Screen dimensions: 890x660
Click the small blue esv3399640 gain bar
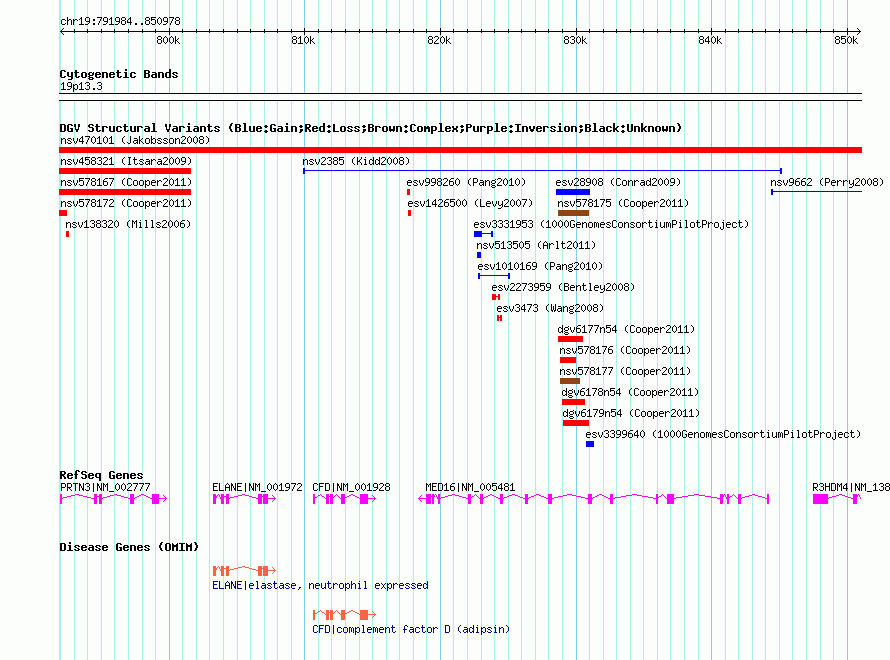590,444
